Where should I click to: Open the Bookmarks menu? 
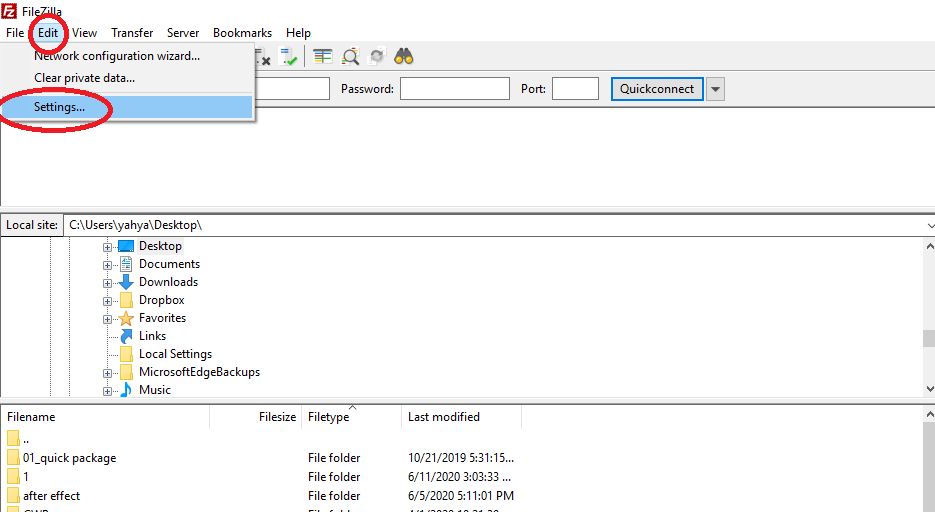[x=242, y=33]
